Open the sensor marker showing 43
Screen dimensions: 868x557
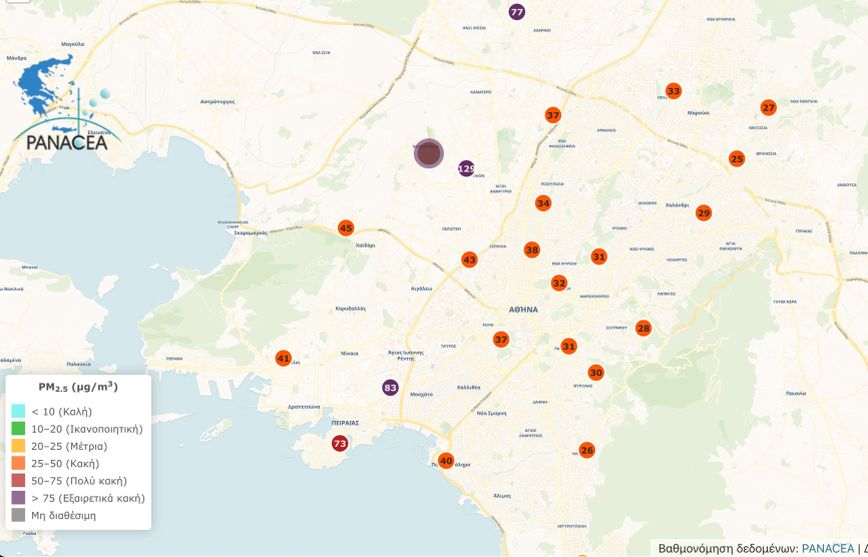tap(469, 260)
